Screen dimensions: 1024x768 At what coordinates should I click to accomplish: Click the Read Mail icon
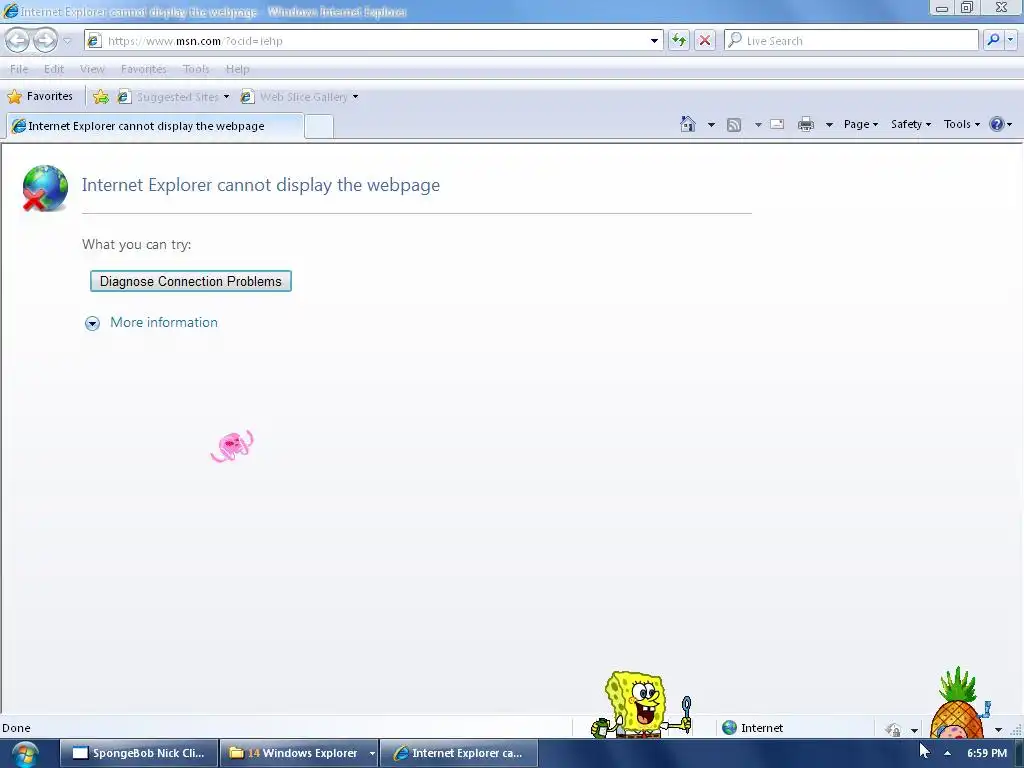[x=777, y=124]
